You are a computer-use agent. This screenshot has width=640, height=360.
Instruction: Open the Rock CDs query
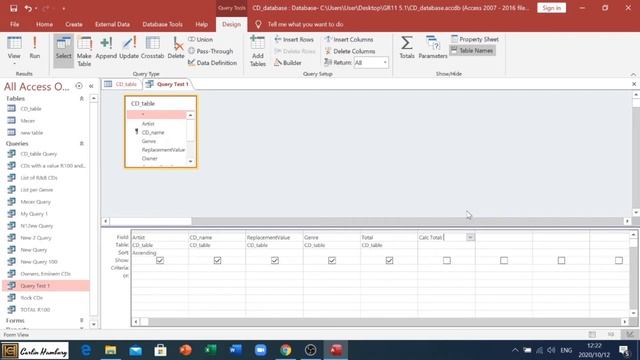31,298
